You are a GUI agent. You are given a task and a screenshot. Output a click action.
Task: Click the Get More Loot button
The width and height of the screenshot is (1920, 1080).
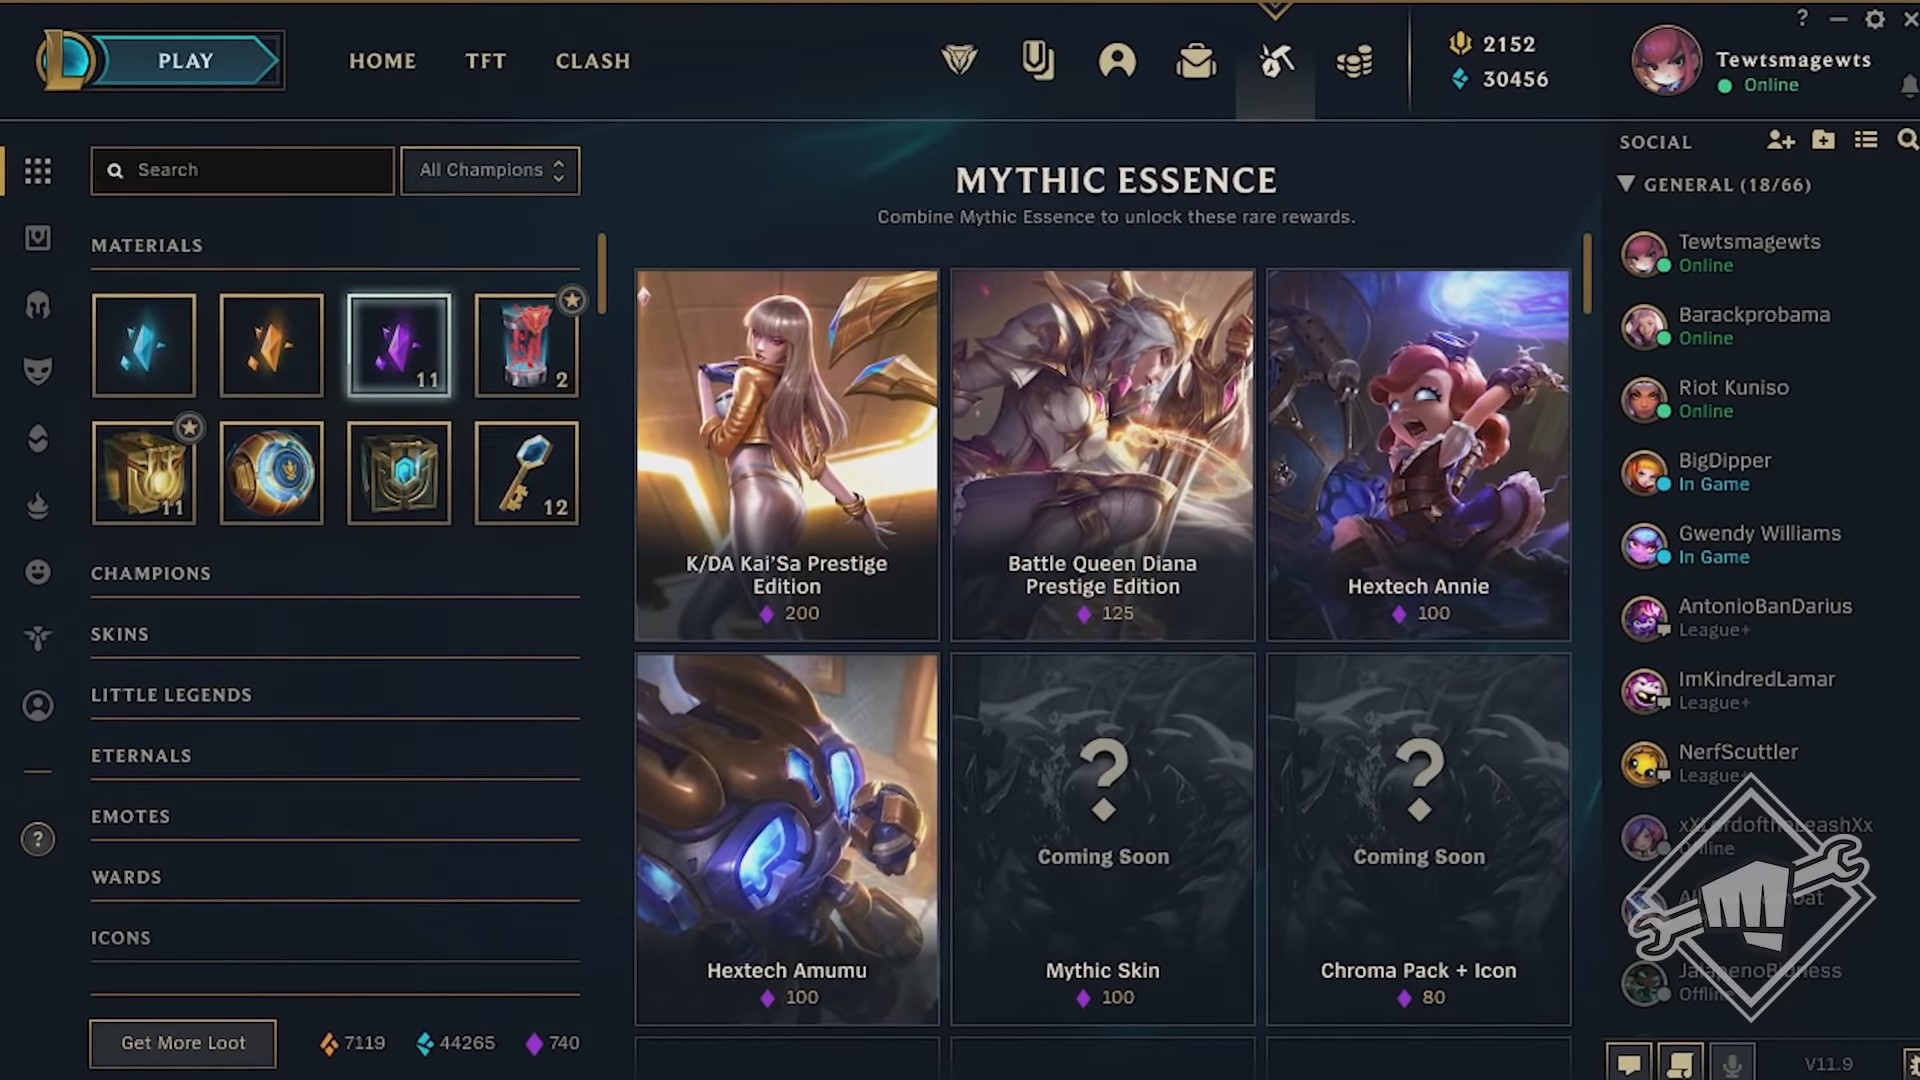(x=183, y=1043)
